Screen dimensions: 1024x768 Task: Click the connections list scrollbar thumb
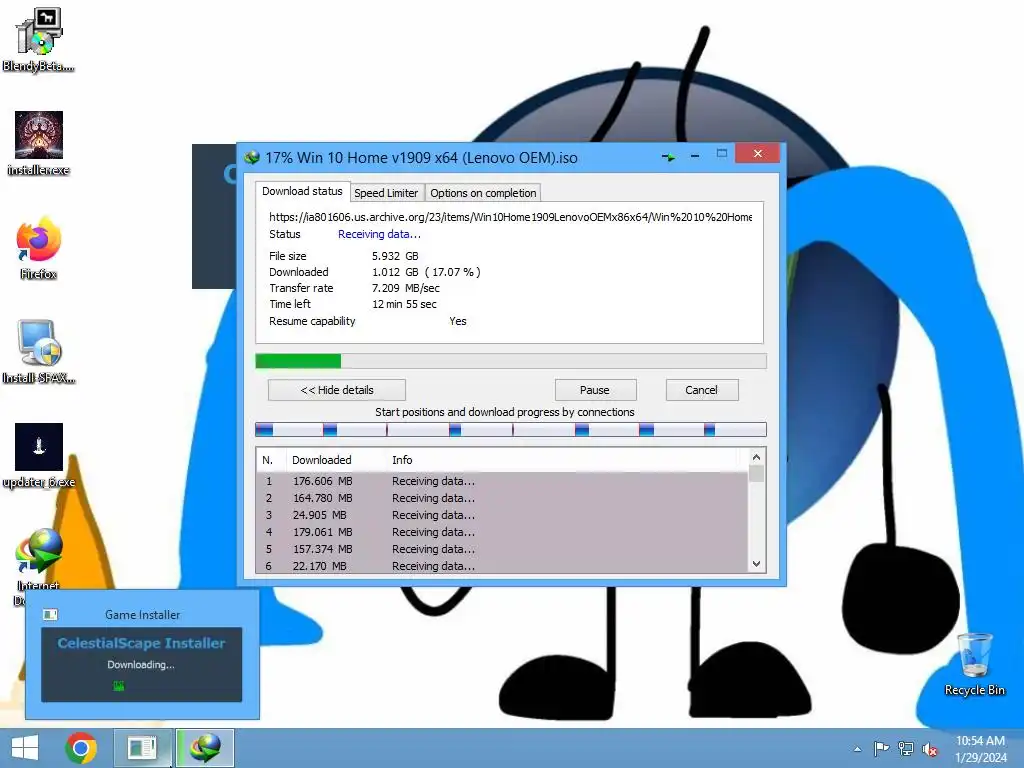tap(756, 473)
